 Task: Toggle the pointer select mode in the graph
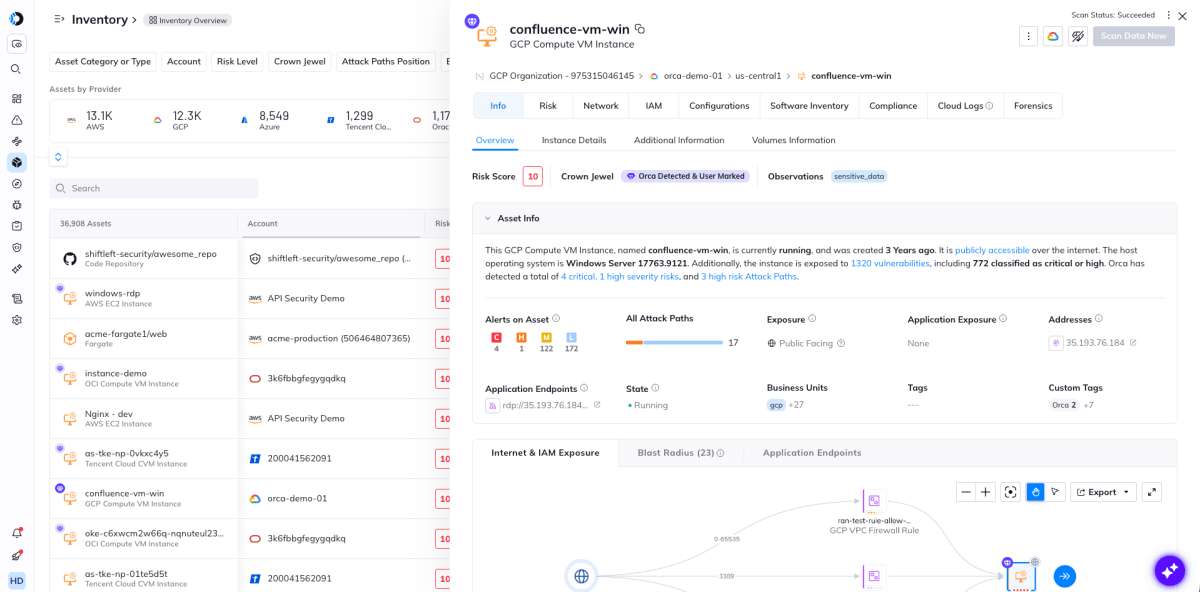pos(1055,492)
